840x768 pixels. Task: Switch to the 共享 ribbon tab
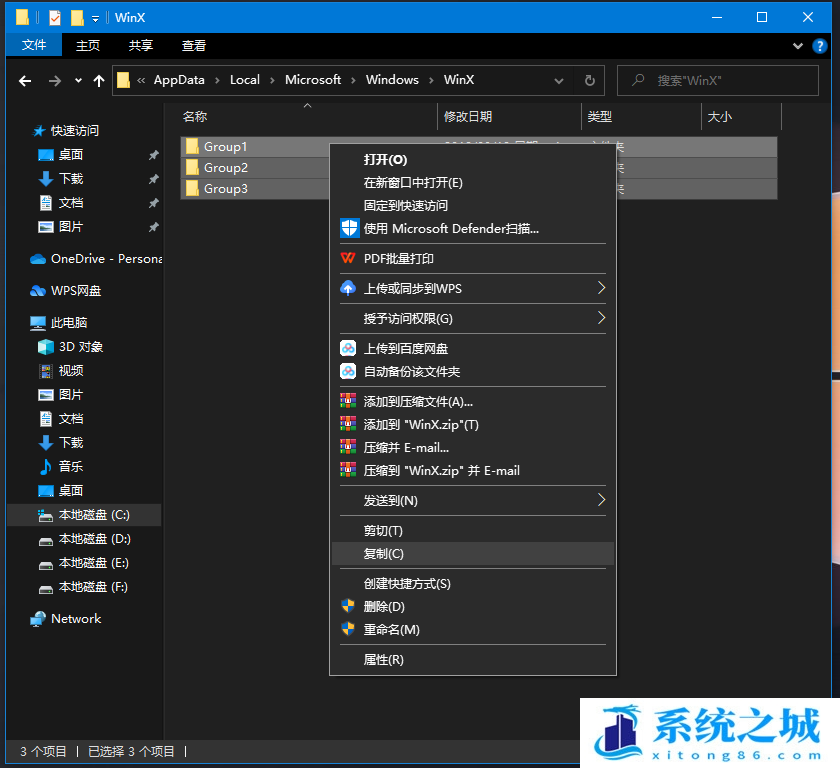tap(140, 46)
